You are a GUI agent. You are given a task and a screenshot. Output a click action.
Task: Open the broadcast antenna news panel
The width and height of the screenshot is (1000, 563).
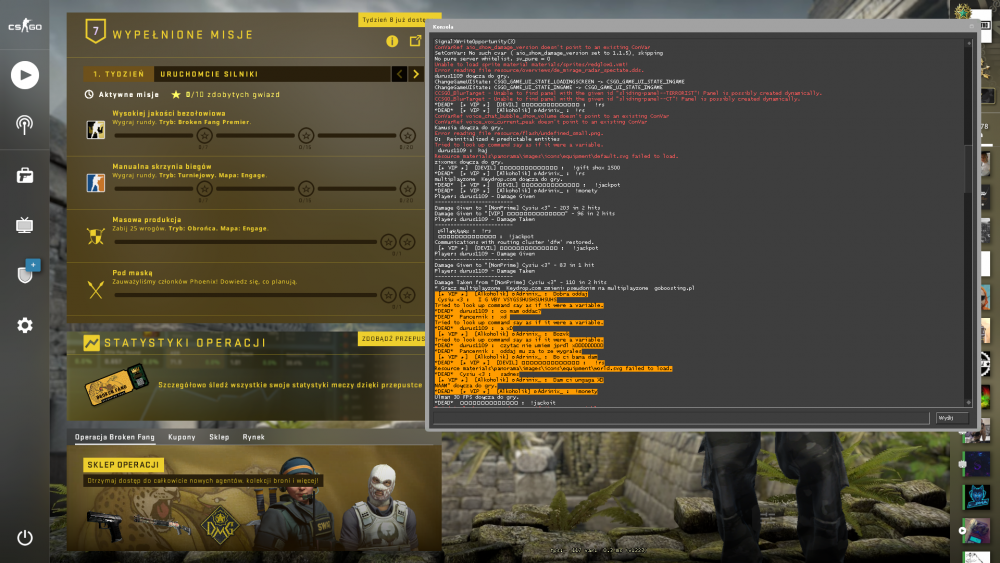(x=24, y=124)
